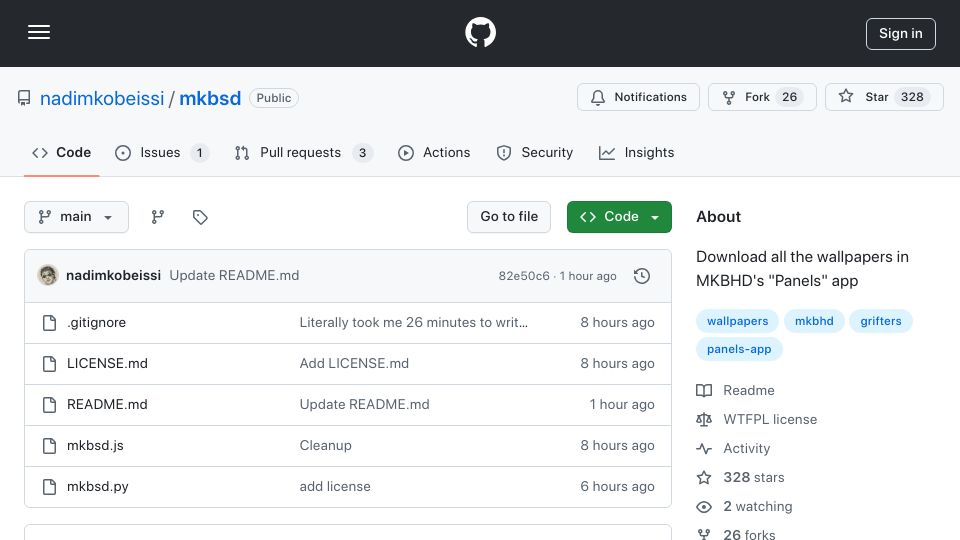Screen dimensions: 960x540
Task: Open the WTFPL license link
Action: tap(757, 419)
